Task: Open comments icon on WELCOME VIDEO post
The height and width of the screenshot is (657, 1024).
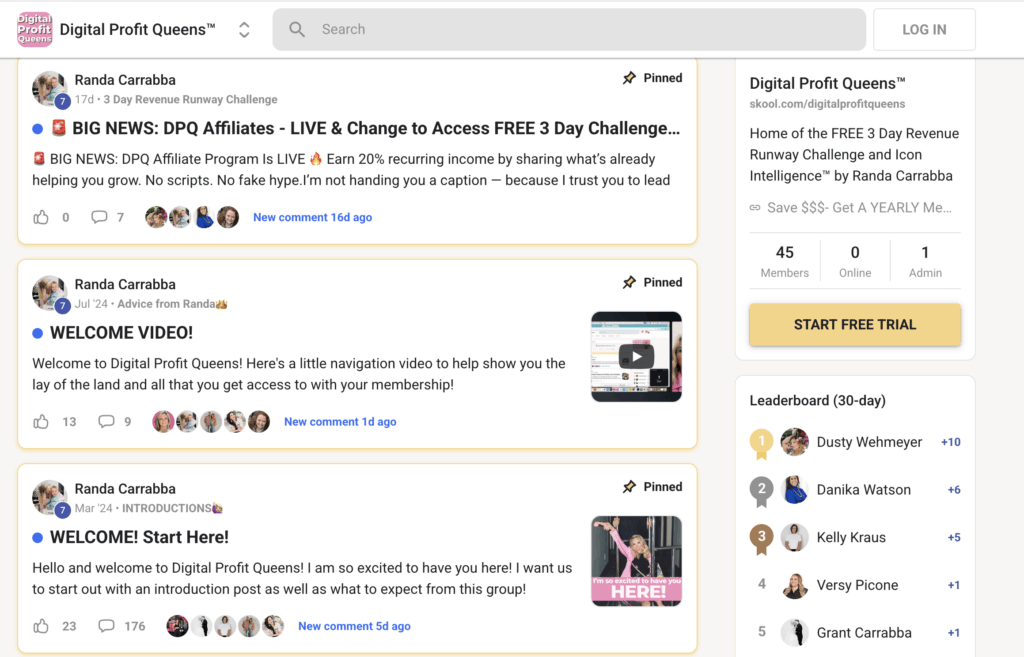Action: 106,421
